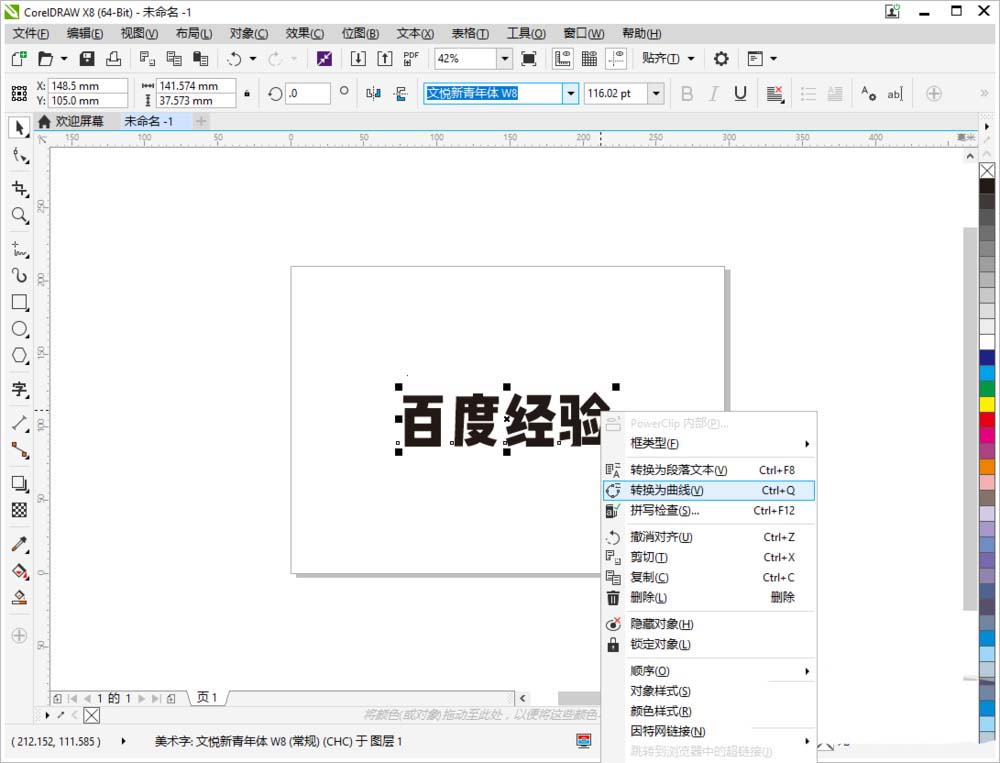1000x763 pixels.
Task: Select the Rectangle tool
Action: 18,303
